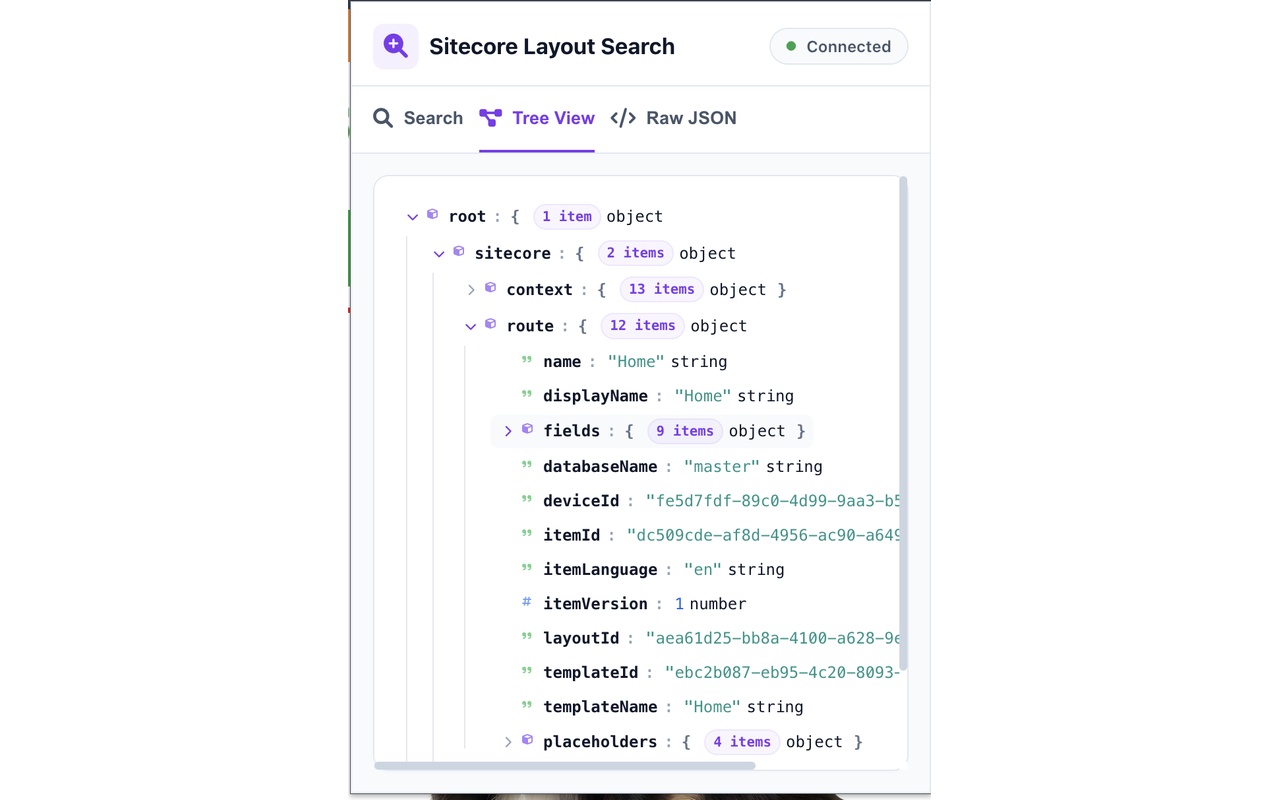The width and height of the screenshot is (1280, 800).
Task: Click the layoutId value starting aea61d25
Action: [x=773, y=638]
